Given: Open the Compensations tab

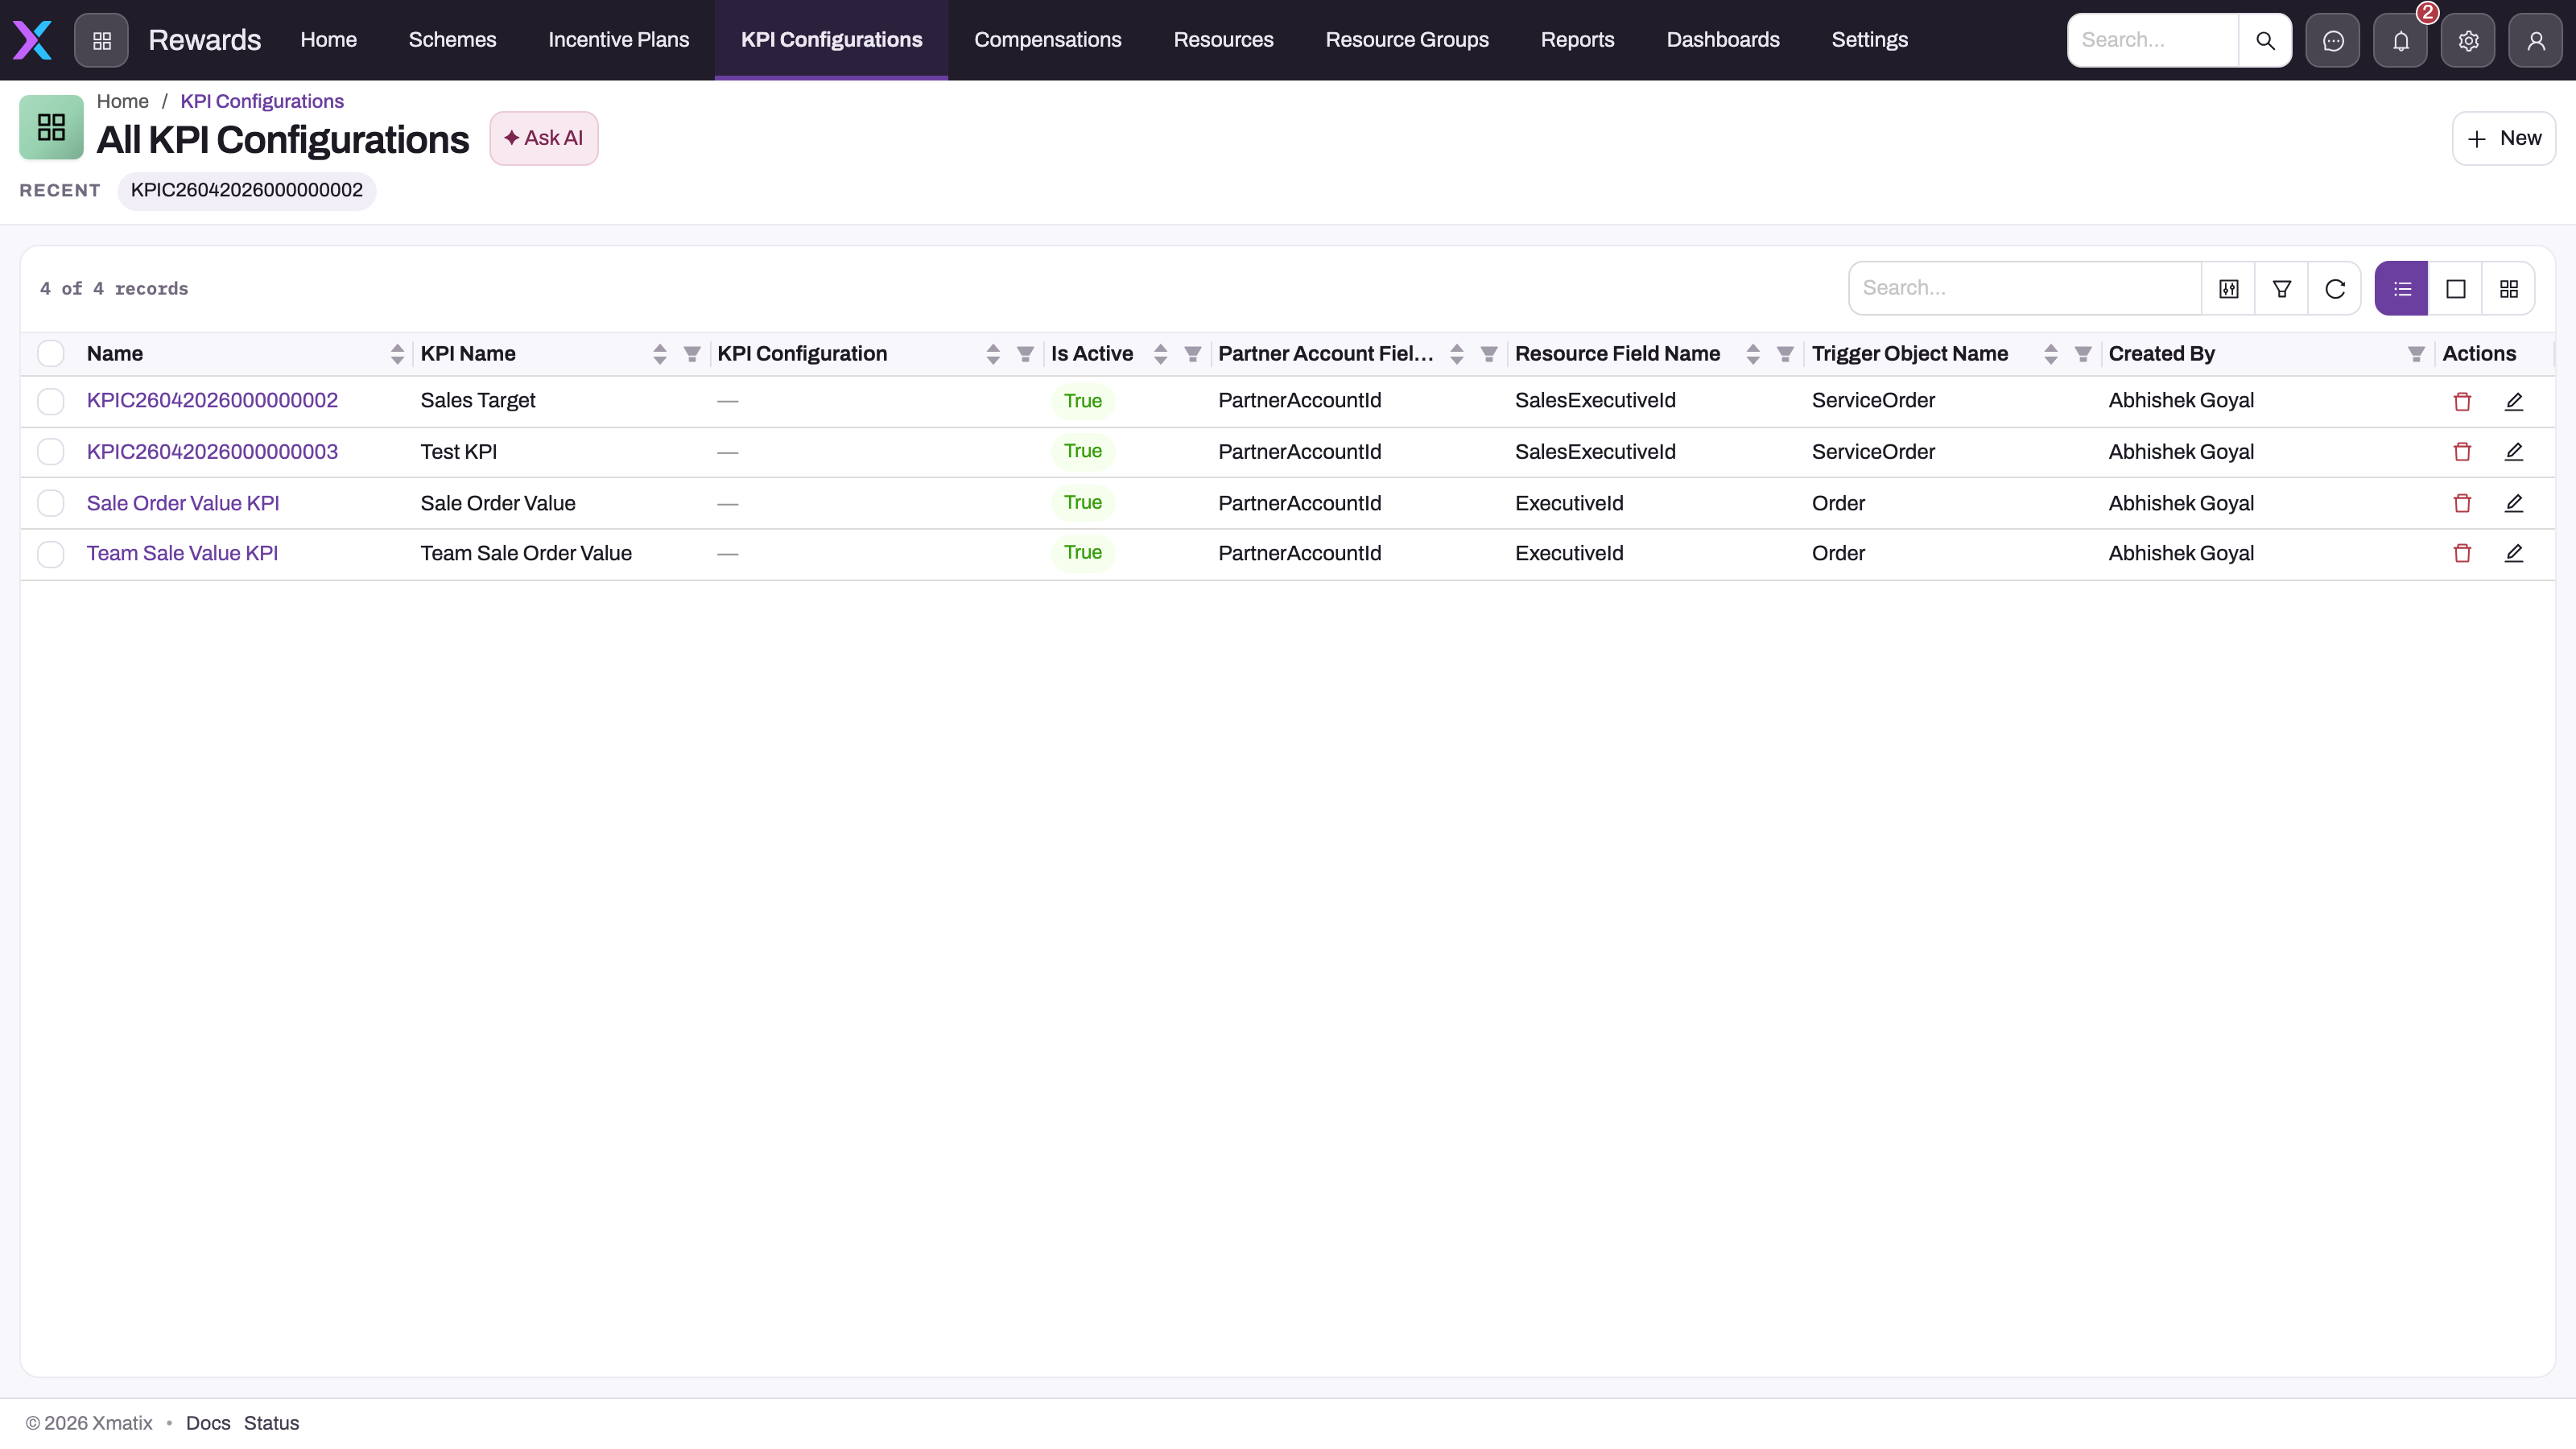Looking at the screenshot, I should tap(1047, 40).
